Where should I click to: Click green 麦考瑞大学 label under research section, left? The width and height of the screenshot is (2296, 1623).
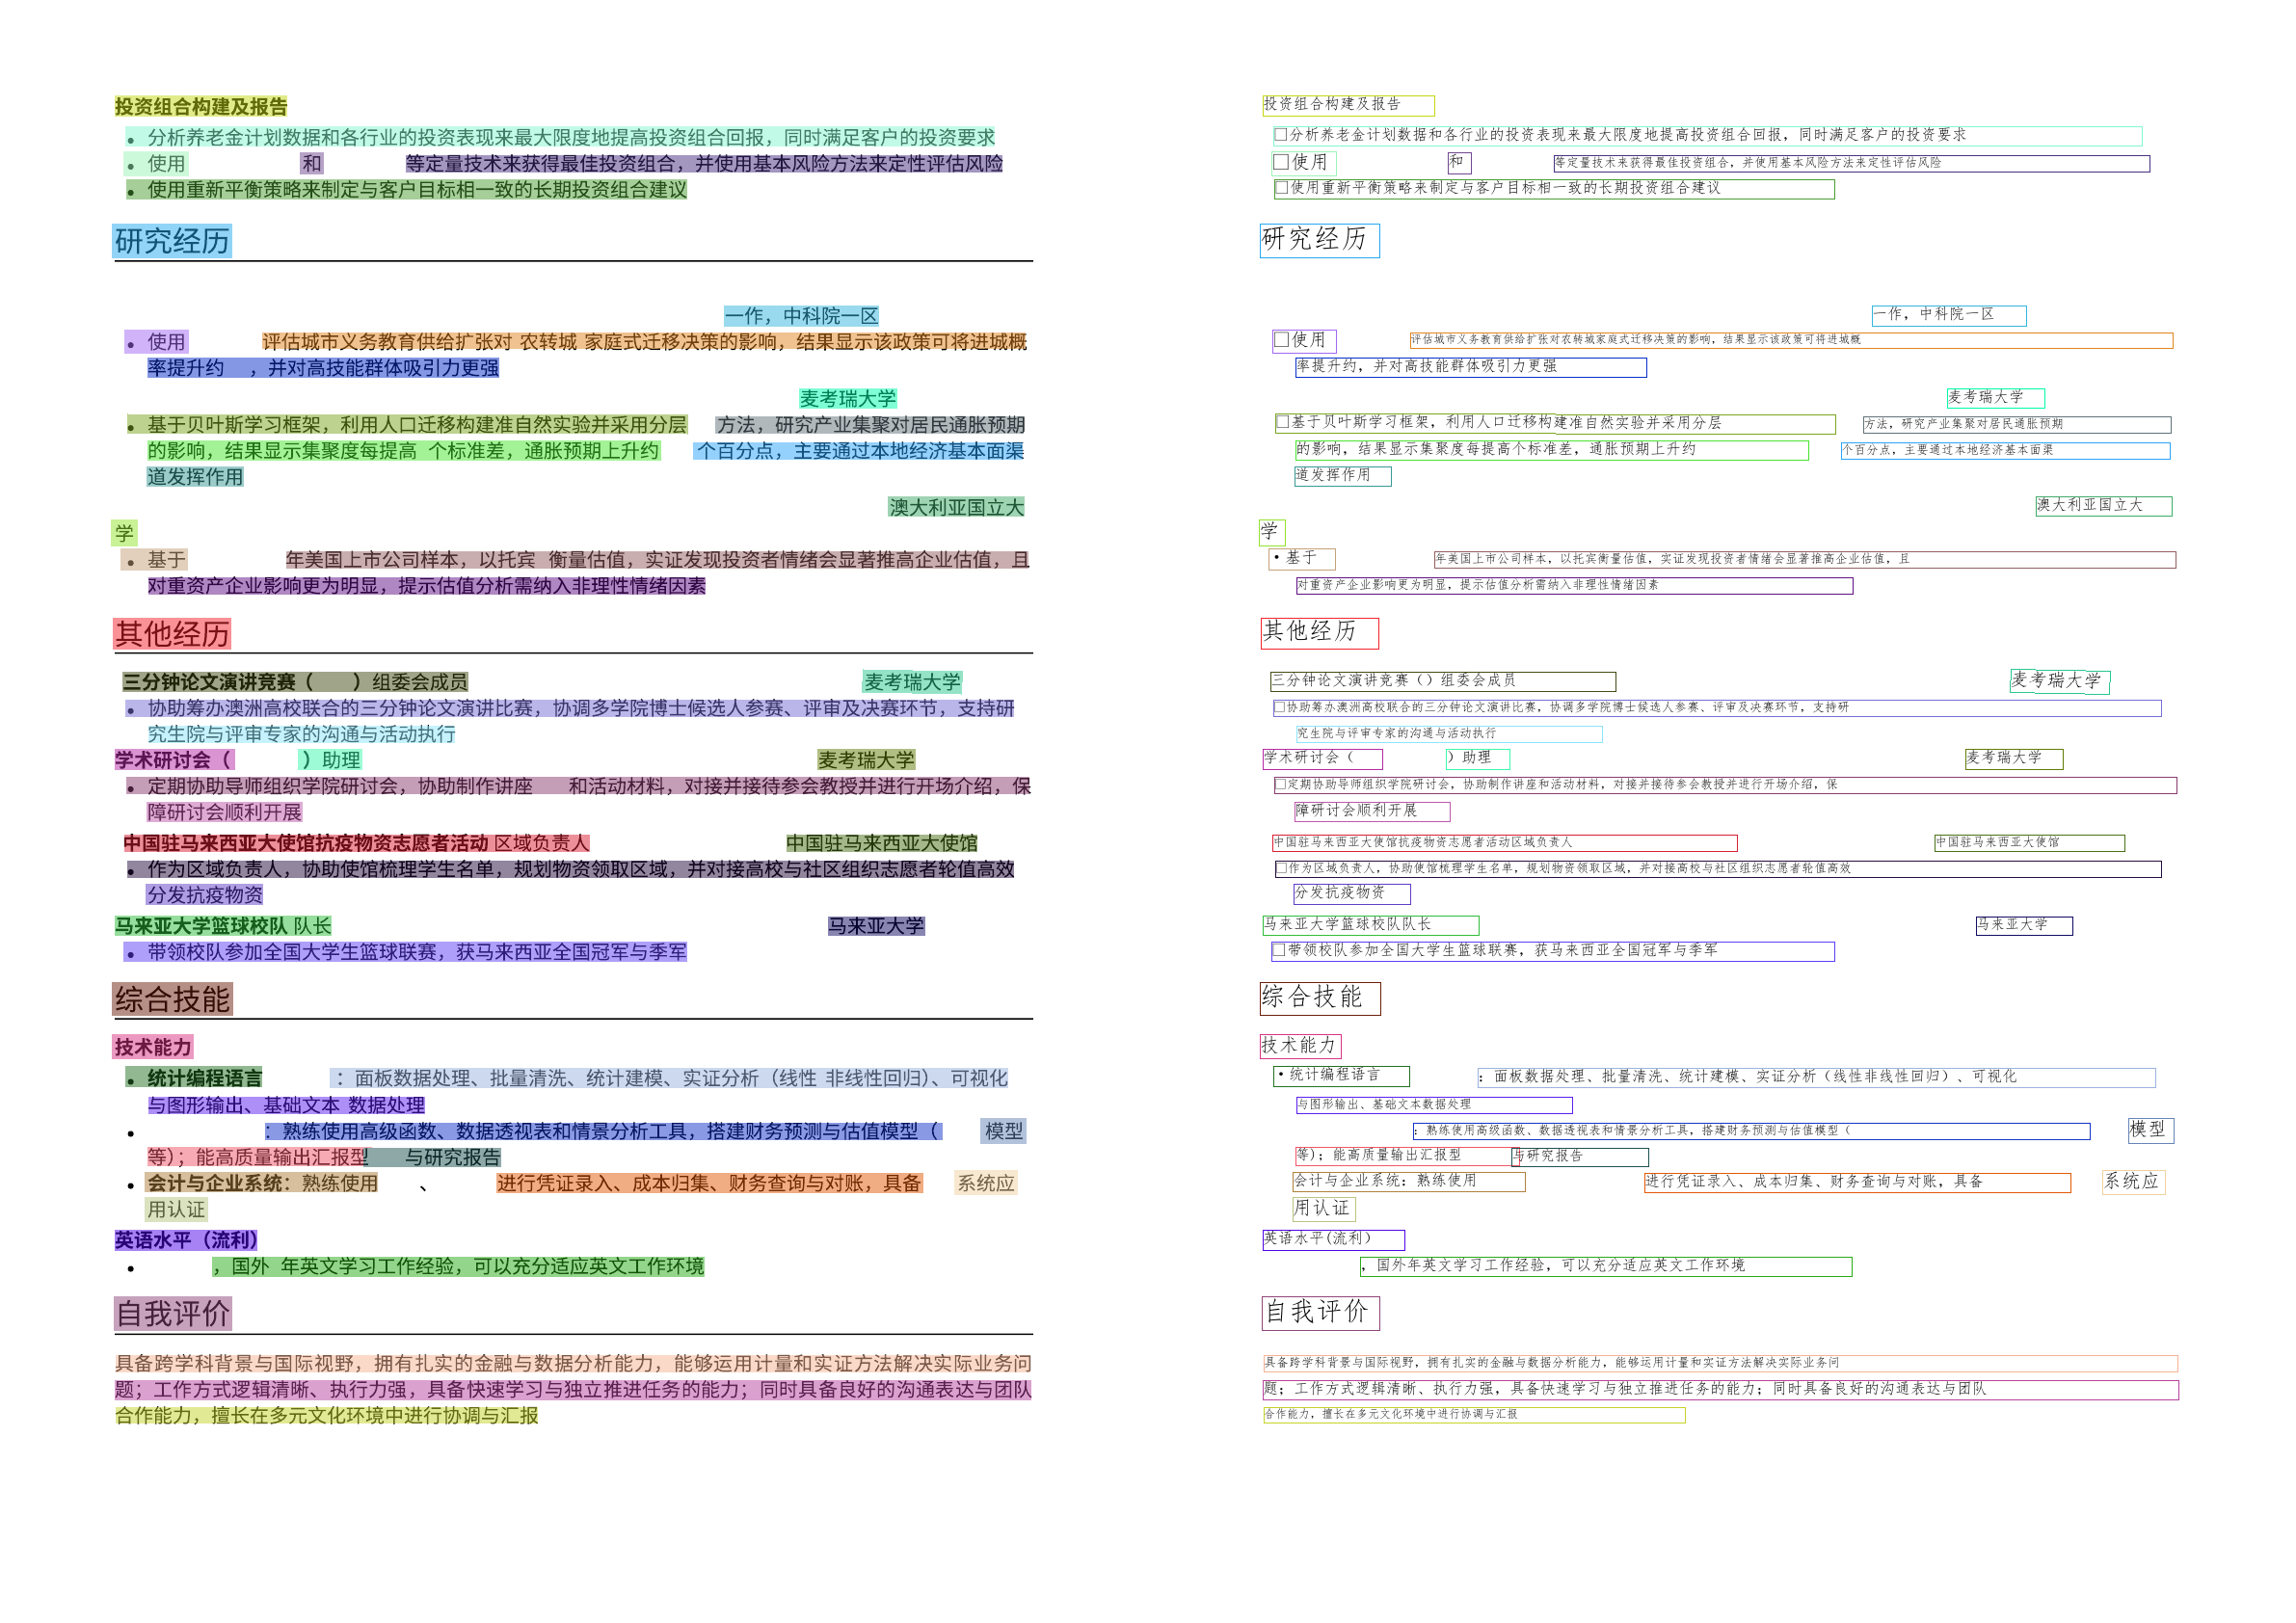click(x=848, y=399)
